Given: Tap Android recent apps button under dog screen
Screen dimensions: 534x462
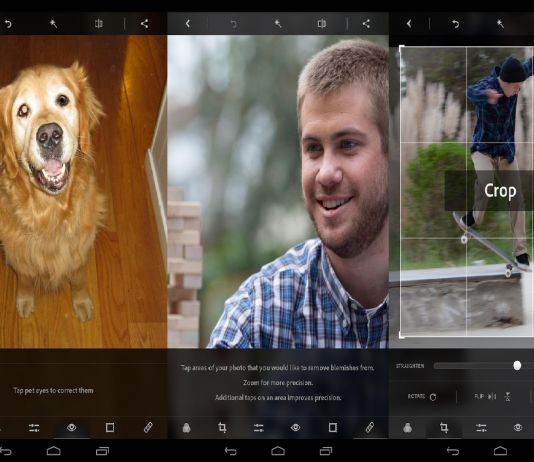Looking at the screenshot, I should 103,451.
